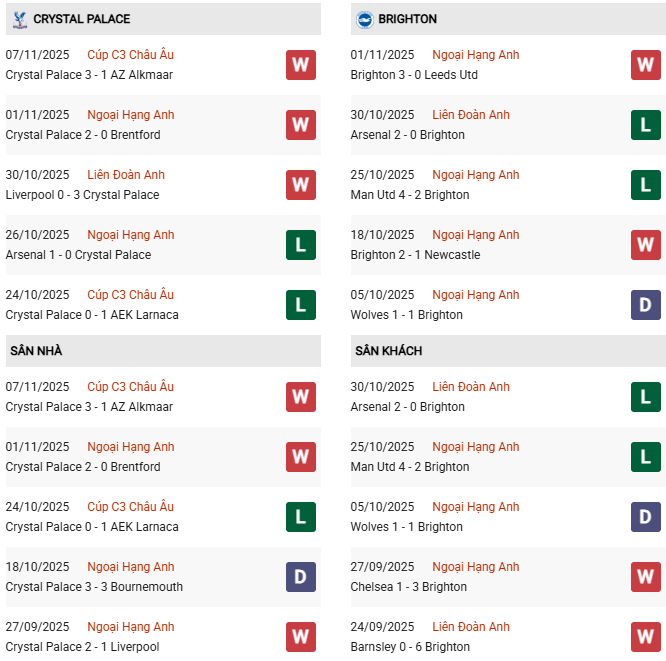666x661 pixels.
Task: Select W badge for Brighton 2-1 Newcastle
Action: coord(646,245)
